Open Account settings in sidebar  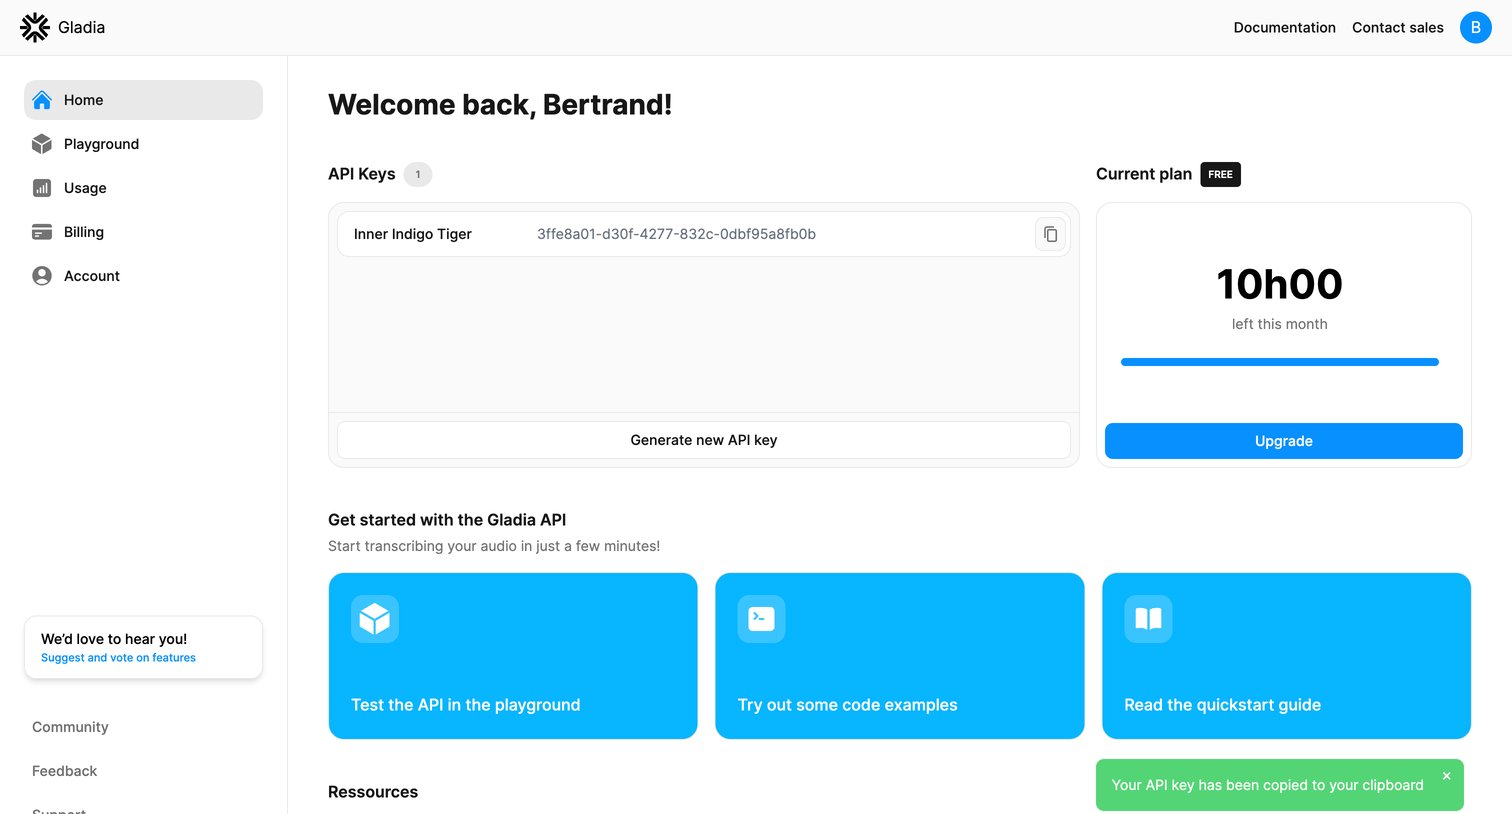click(x=144, y=276)
